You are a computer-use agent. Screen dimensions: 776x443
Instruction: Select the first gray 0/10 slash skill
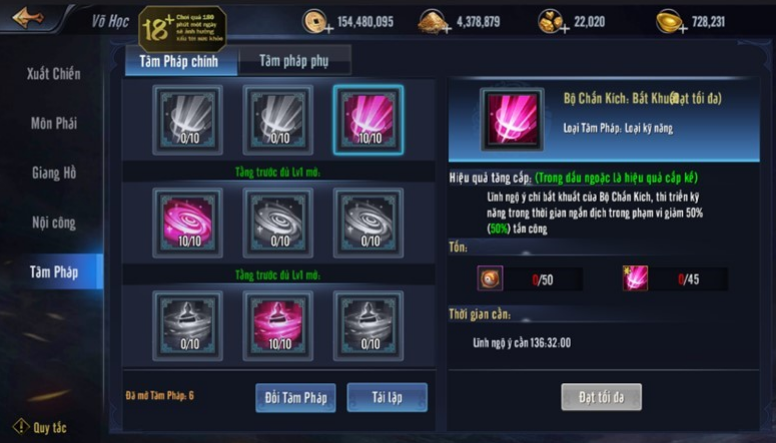(188, 120)
